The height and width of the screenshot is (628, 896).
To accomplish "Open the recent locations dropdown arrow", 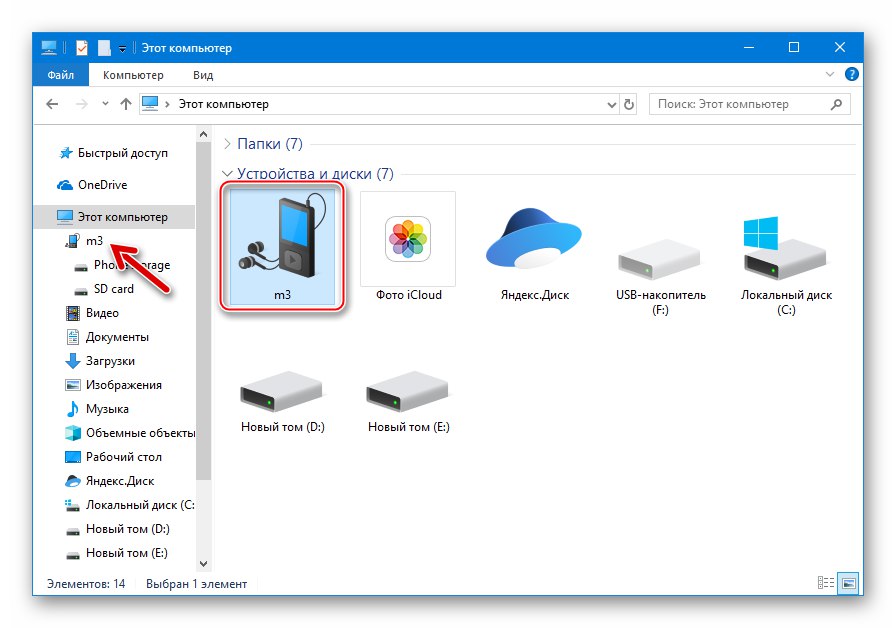I will click(105, 104).
